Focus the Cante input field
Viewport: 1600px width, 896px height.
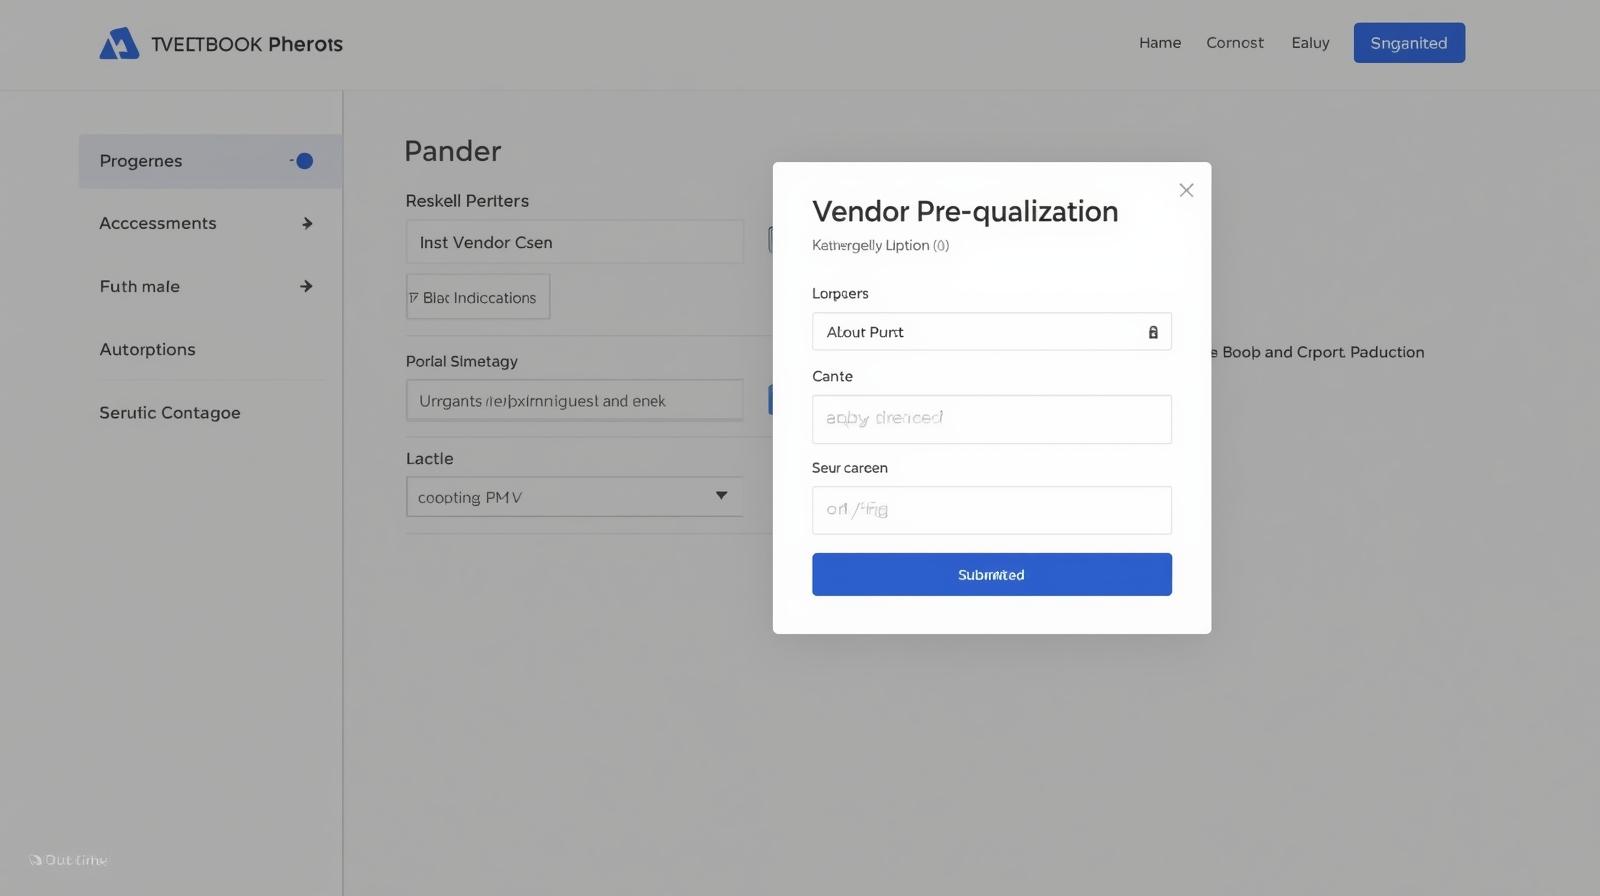pyautogui.click(x=991, y=419)
